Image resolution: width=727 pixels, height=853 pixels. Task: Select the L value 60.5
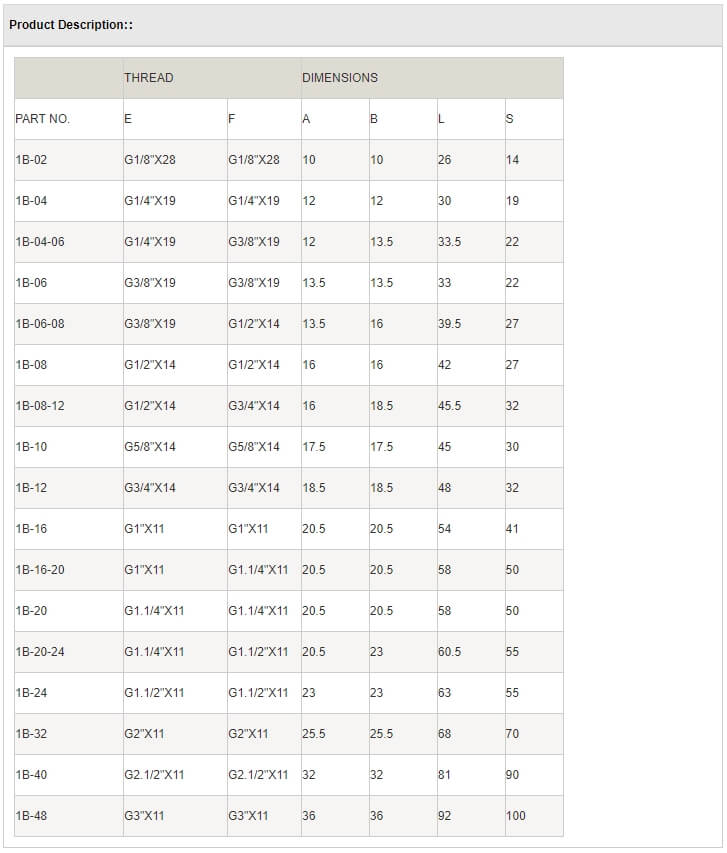coord(449,652)
